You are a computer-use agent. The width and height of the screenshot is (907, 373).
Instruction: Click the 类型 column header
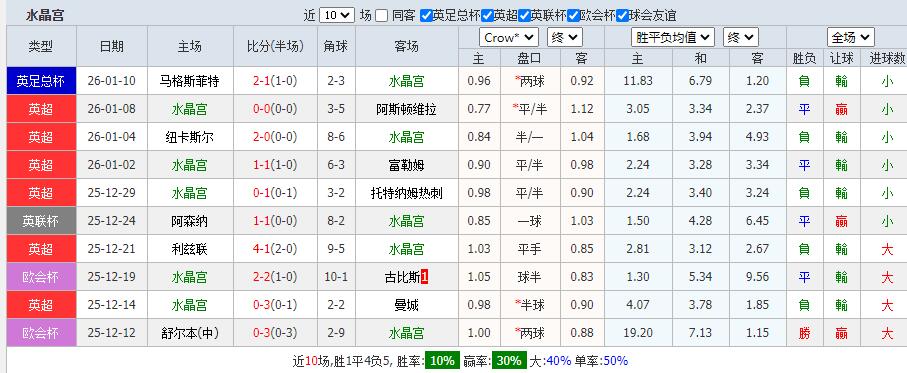41,46
